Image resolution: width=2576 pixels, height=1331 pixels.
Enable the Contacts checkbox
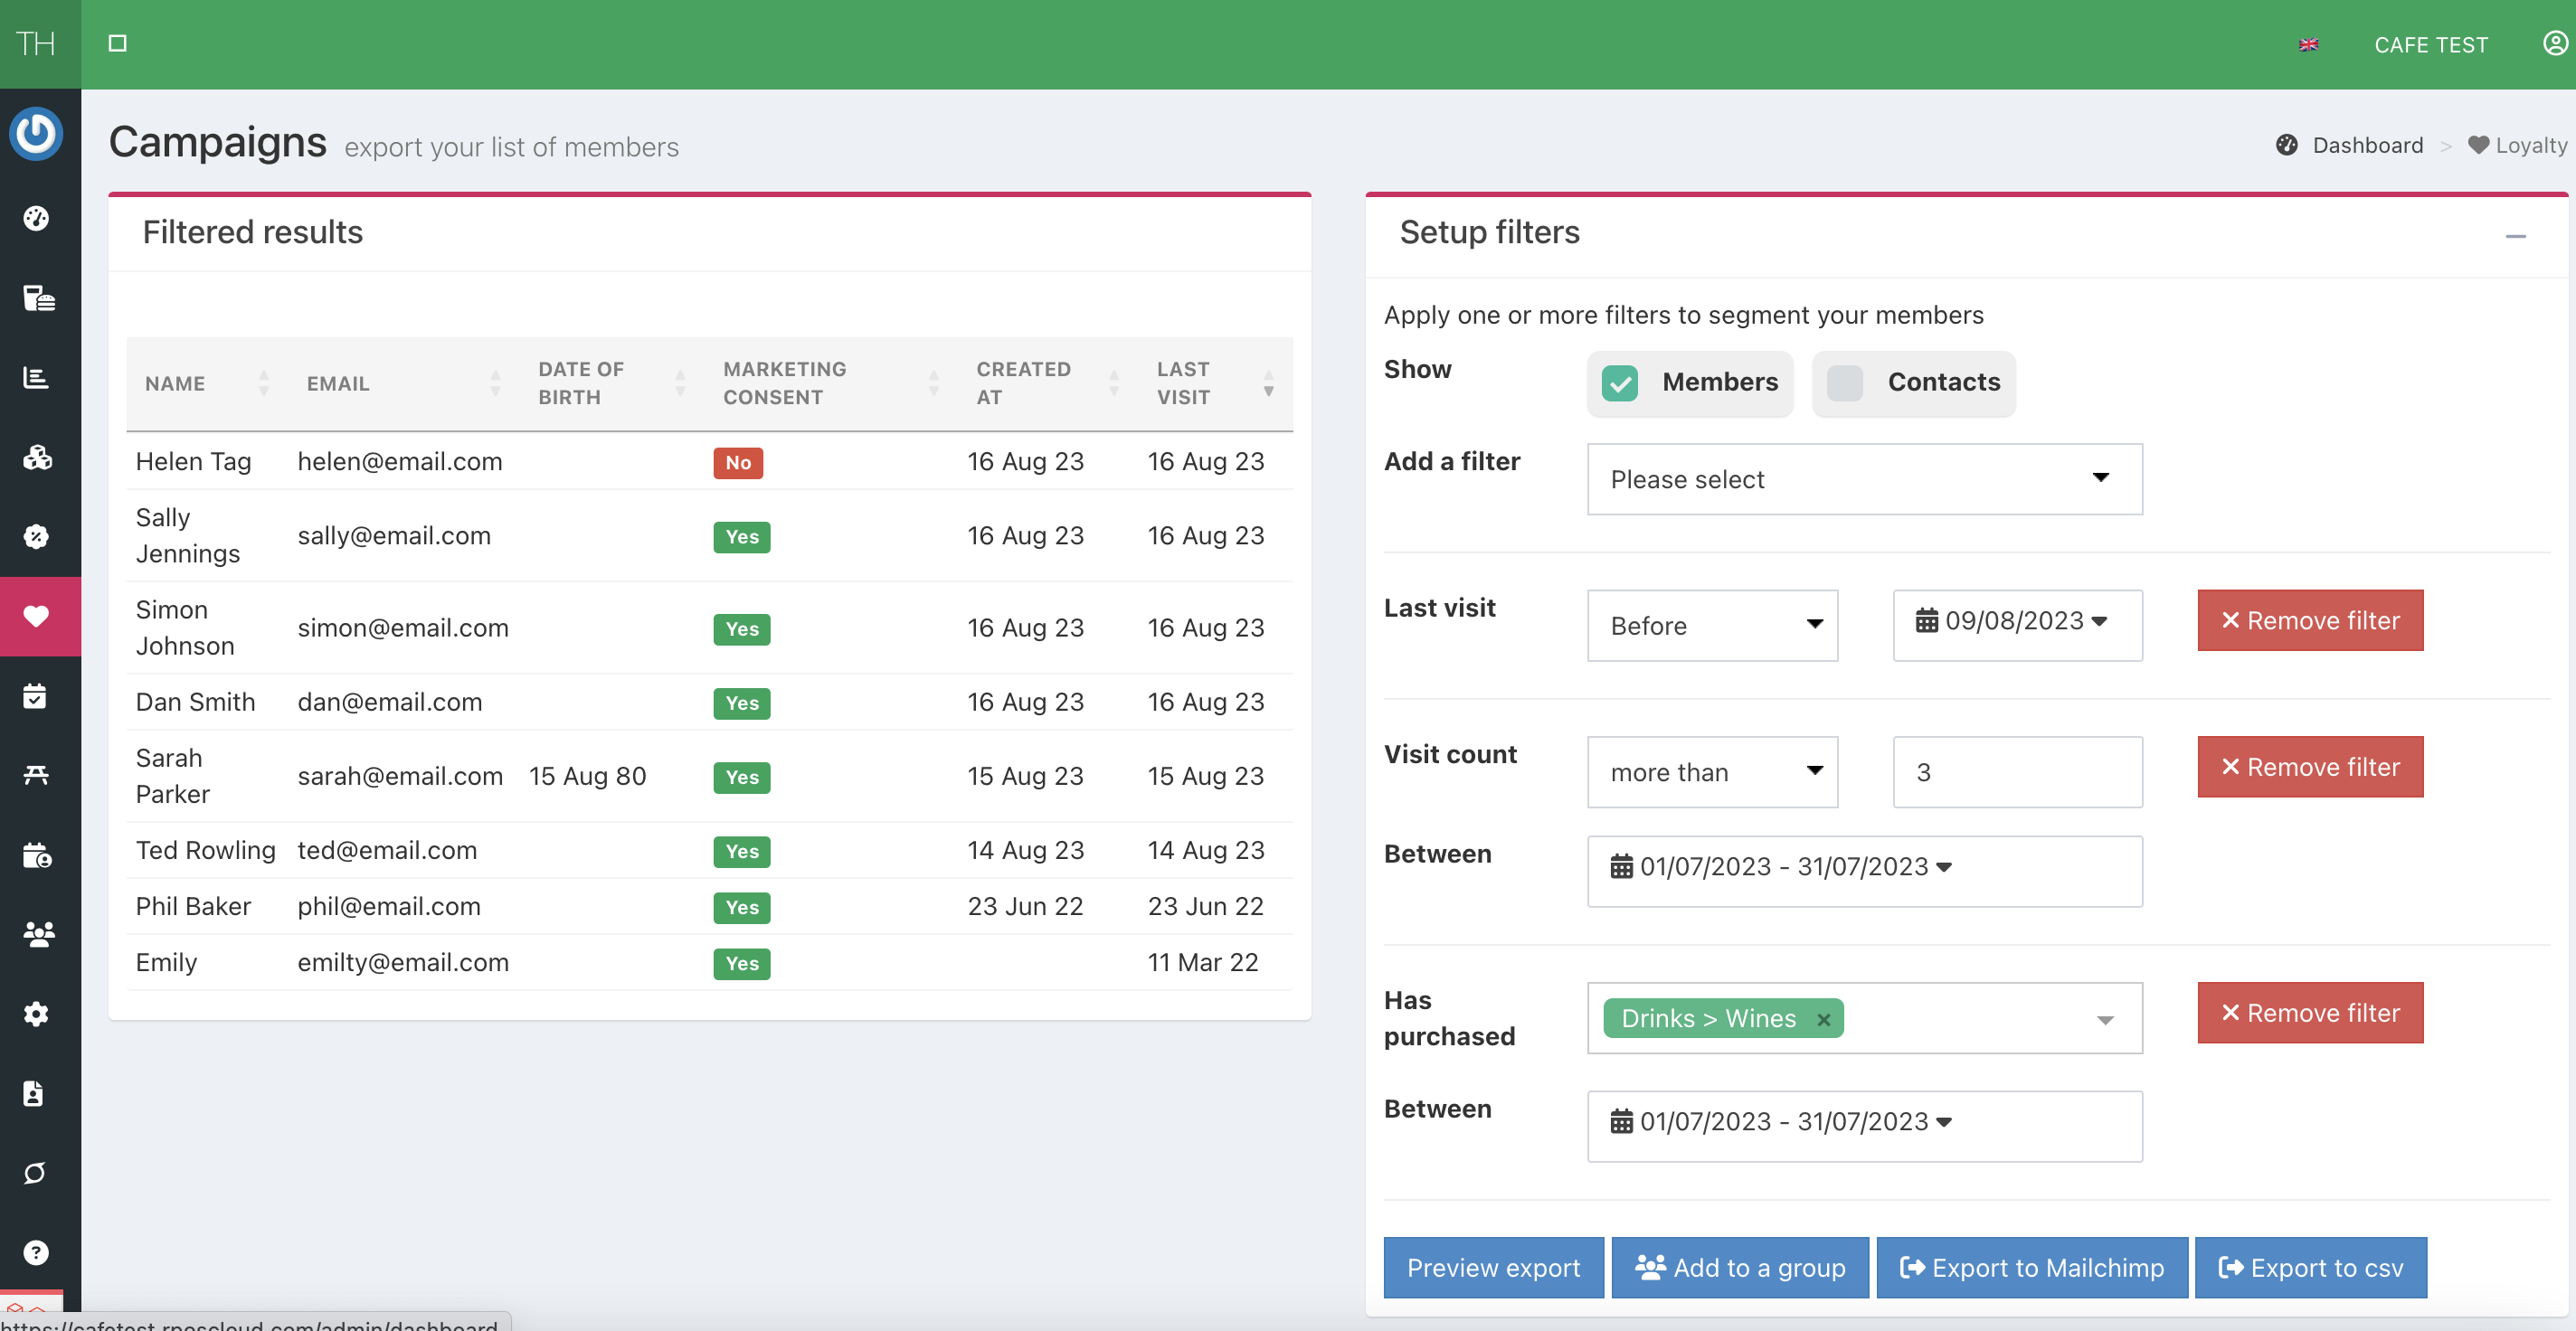point(1845,382)
